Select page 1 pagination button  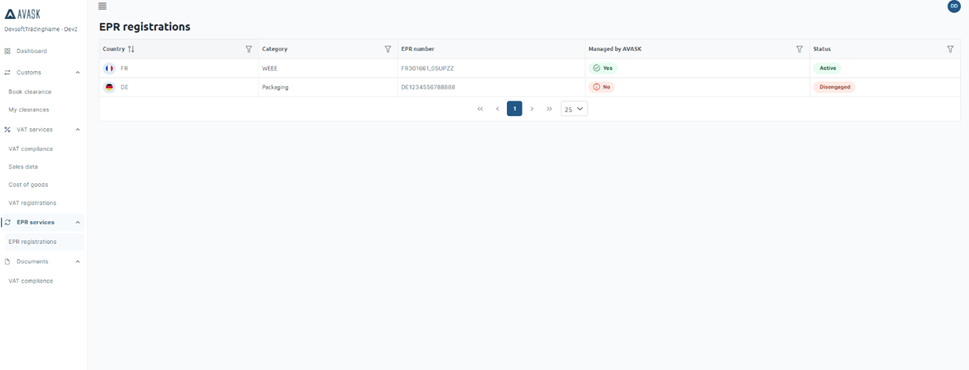point(515,109)
